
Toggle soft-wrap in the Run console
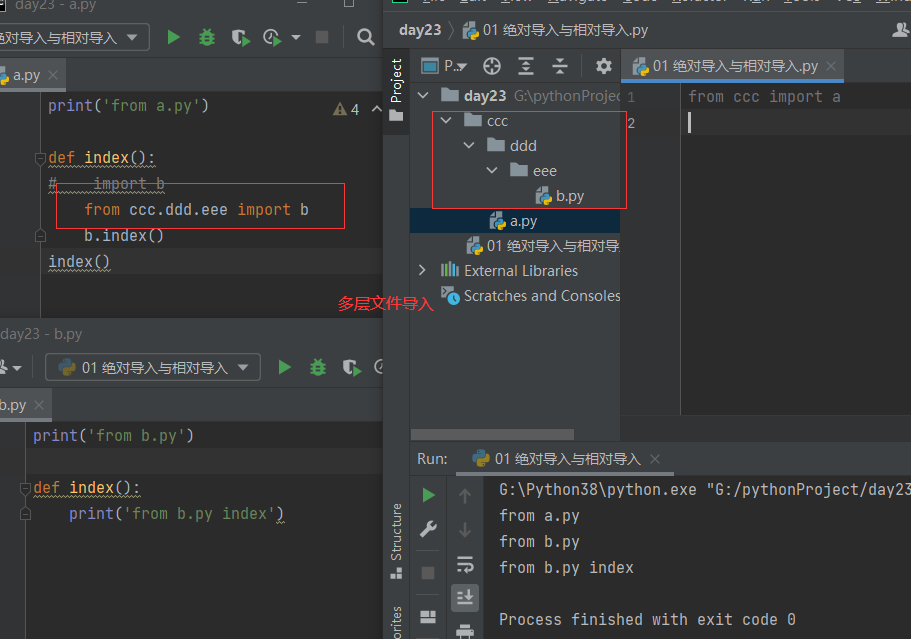pyautogui.click(x=465, y=564)
